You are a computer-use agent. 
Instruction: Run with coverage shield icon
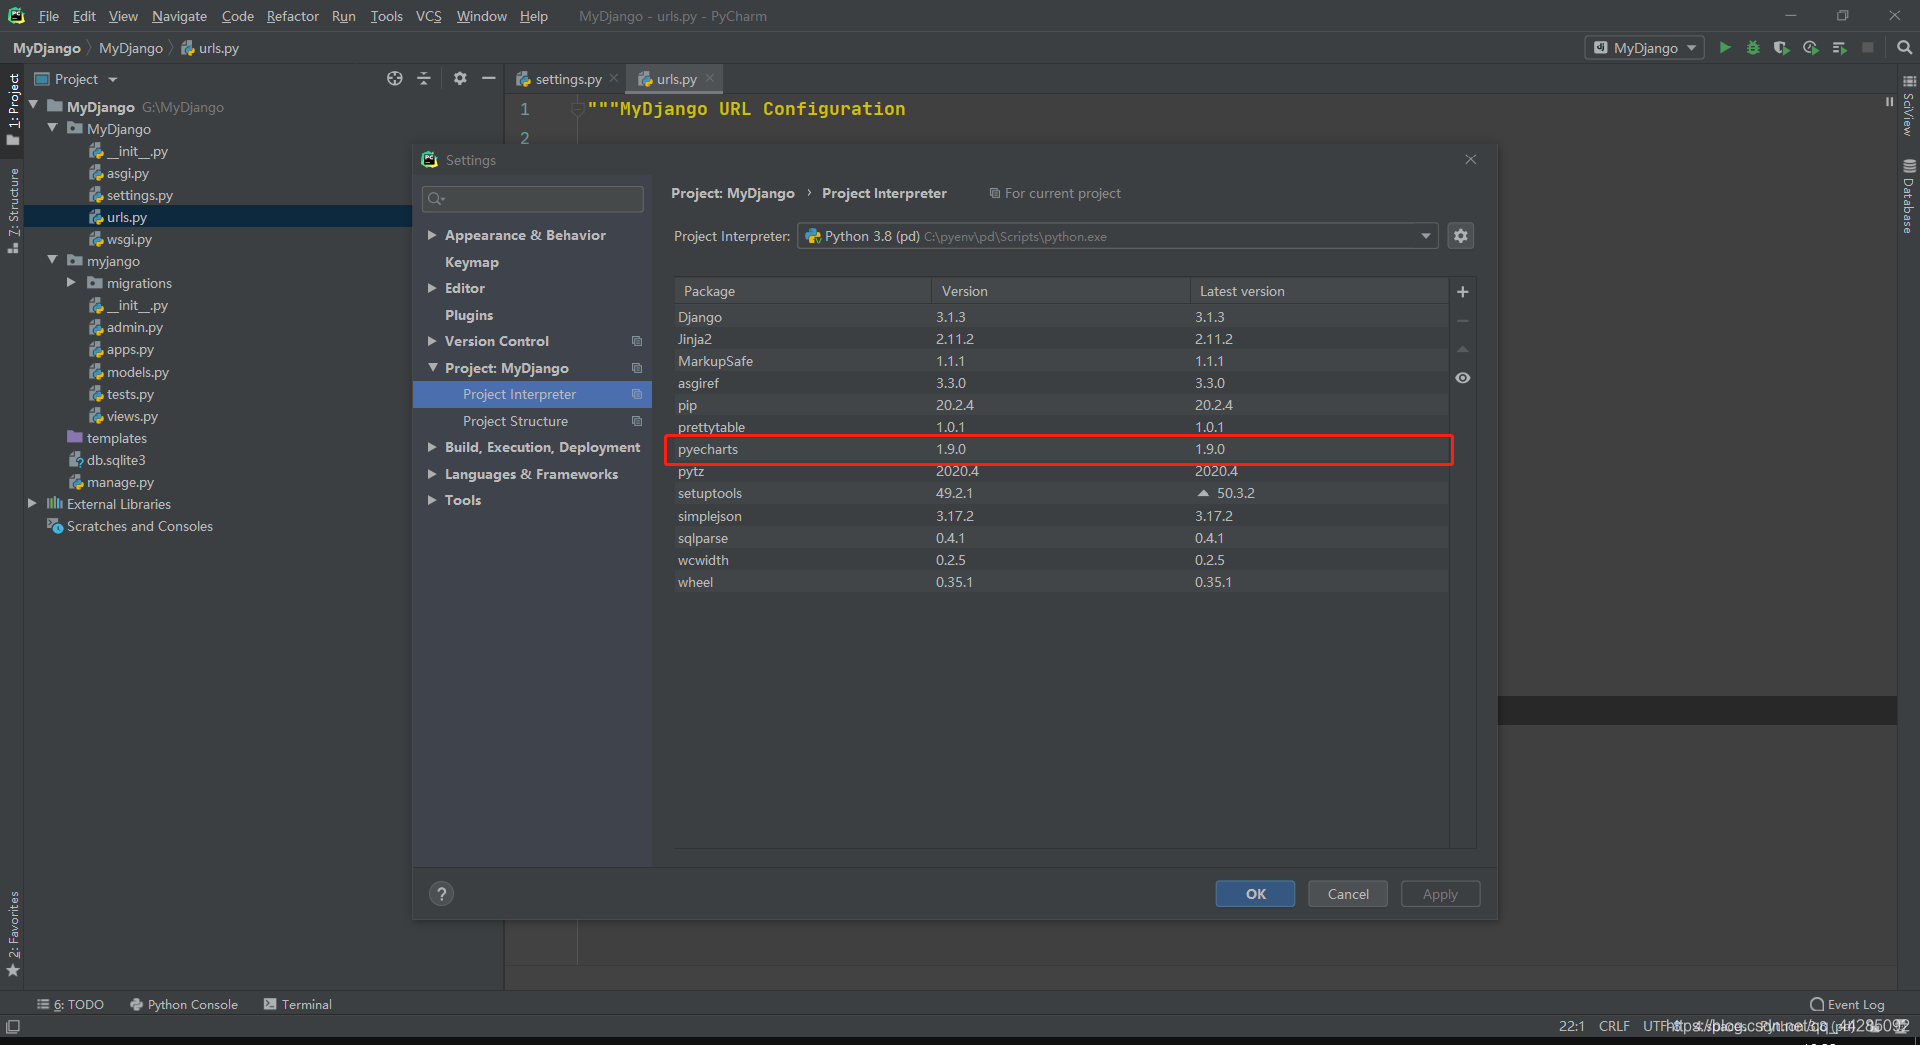point(1781,48)
